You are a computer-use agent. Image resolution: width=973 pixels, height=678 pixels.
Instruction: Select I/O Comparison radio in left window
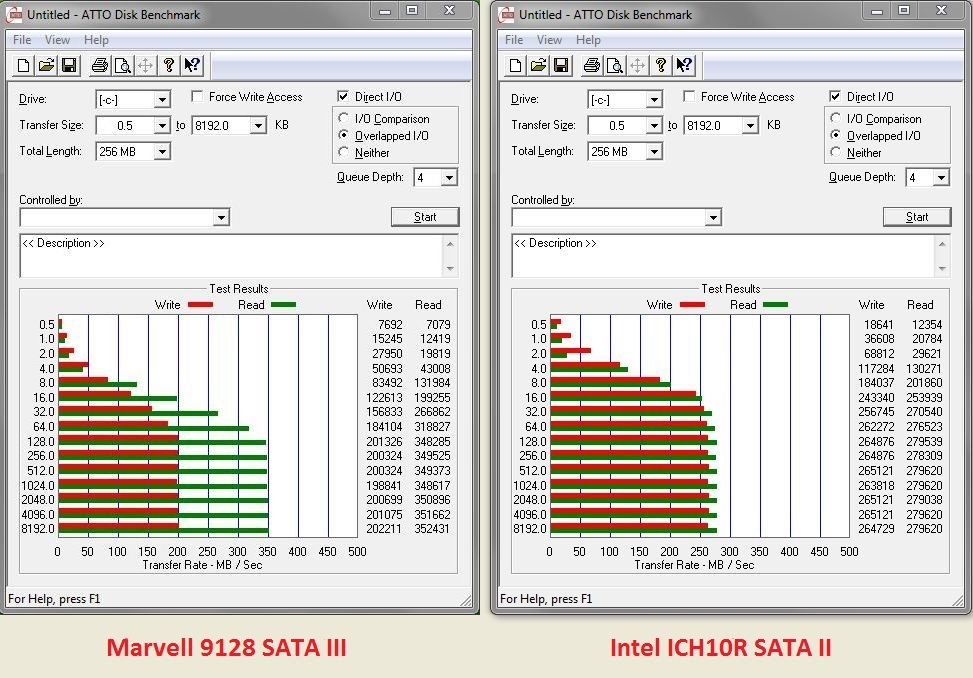pos(345,119)
